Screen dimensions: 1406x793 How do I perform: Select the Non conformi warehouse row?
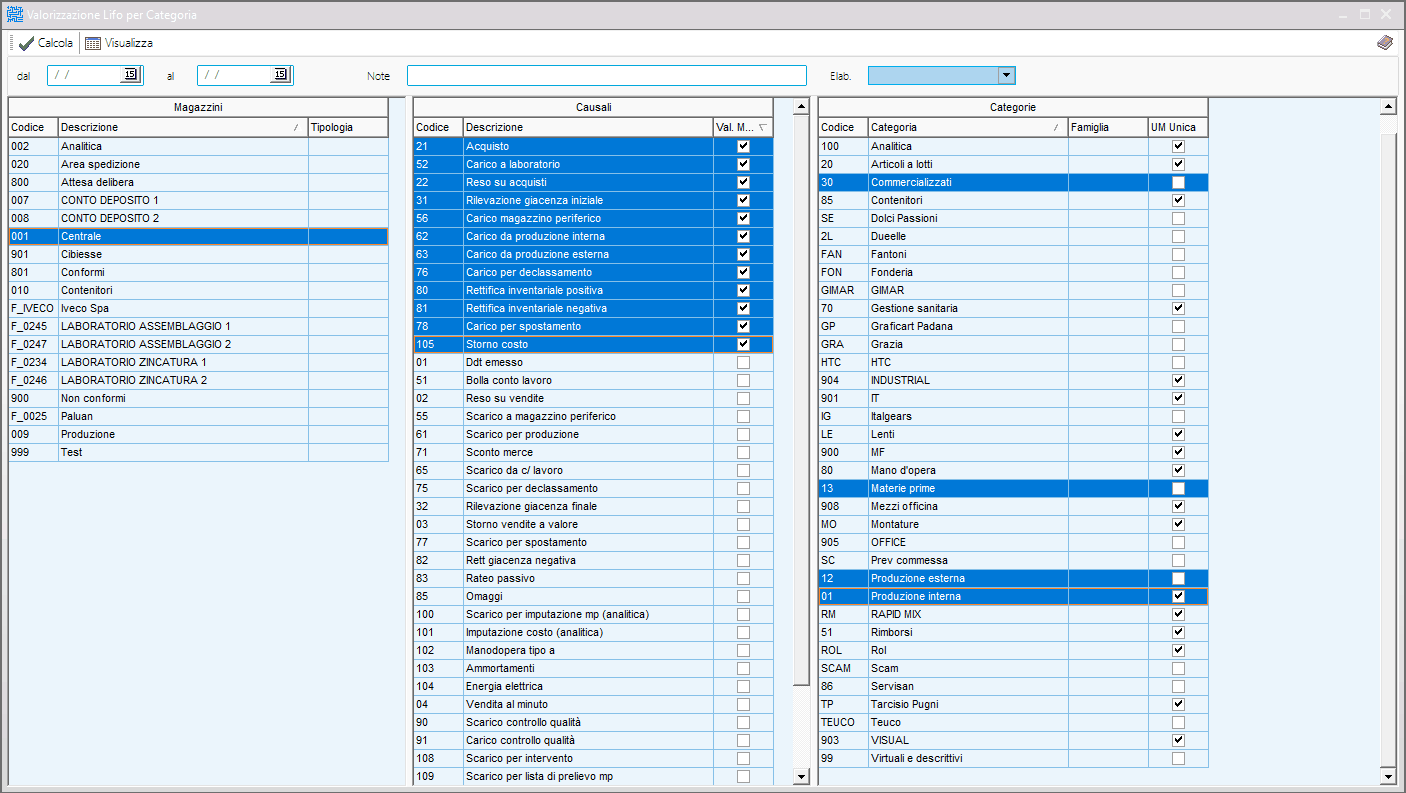[198, 398]
